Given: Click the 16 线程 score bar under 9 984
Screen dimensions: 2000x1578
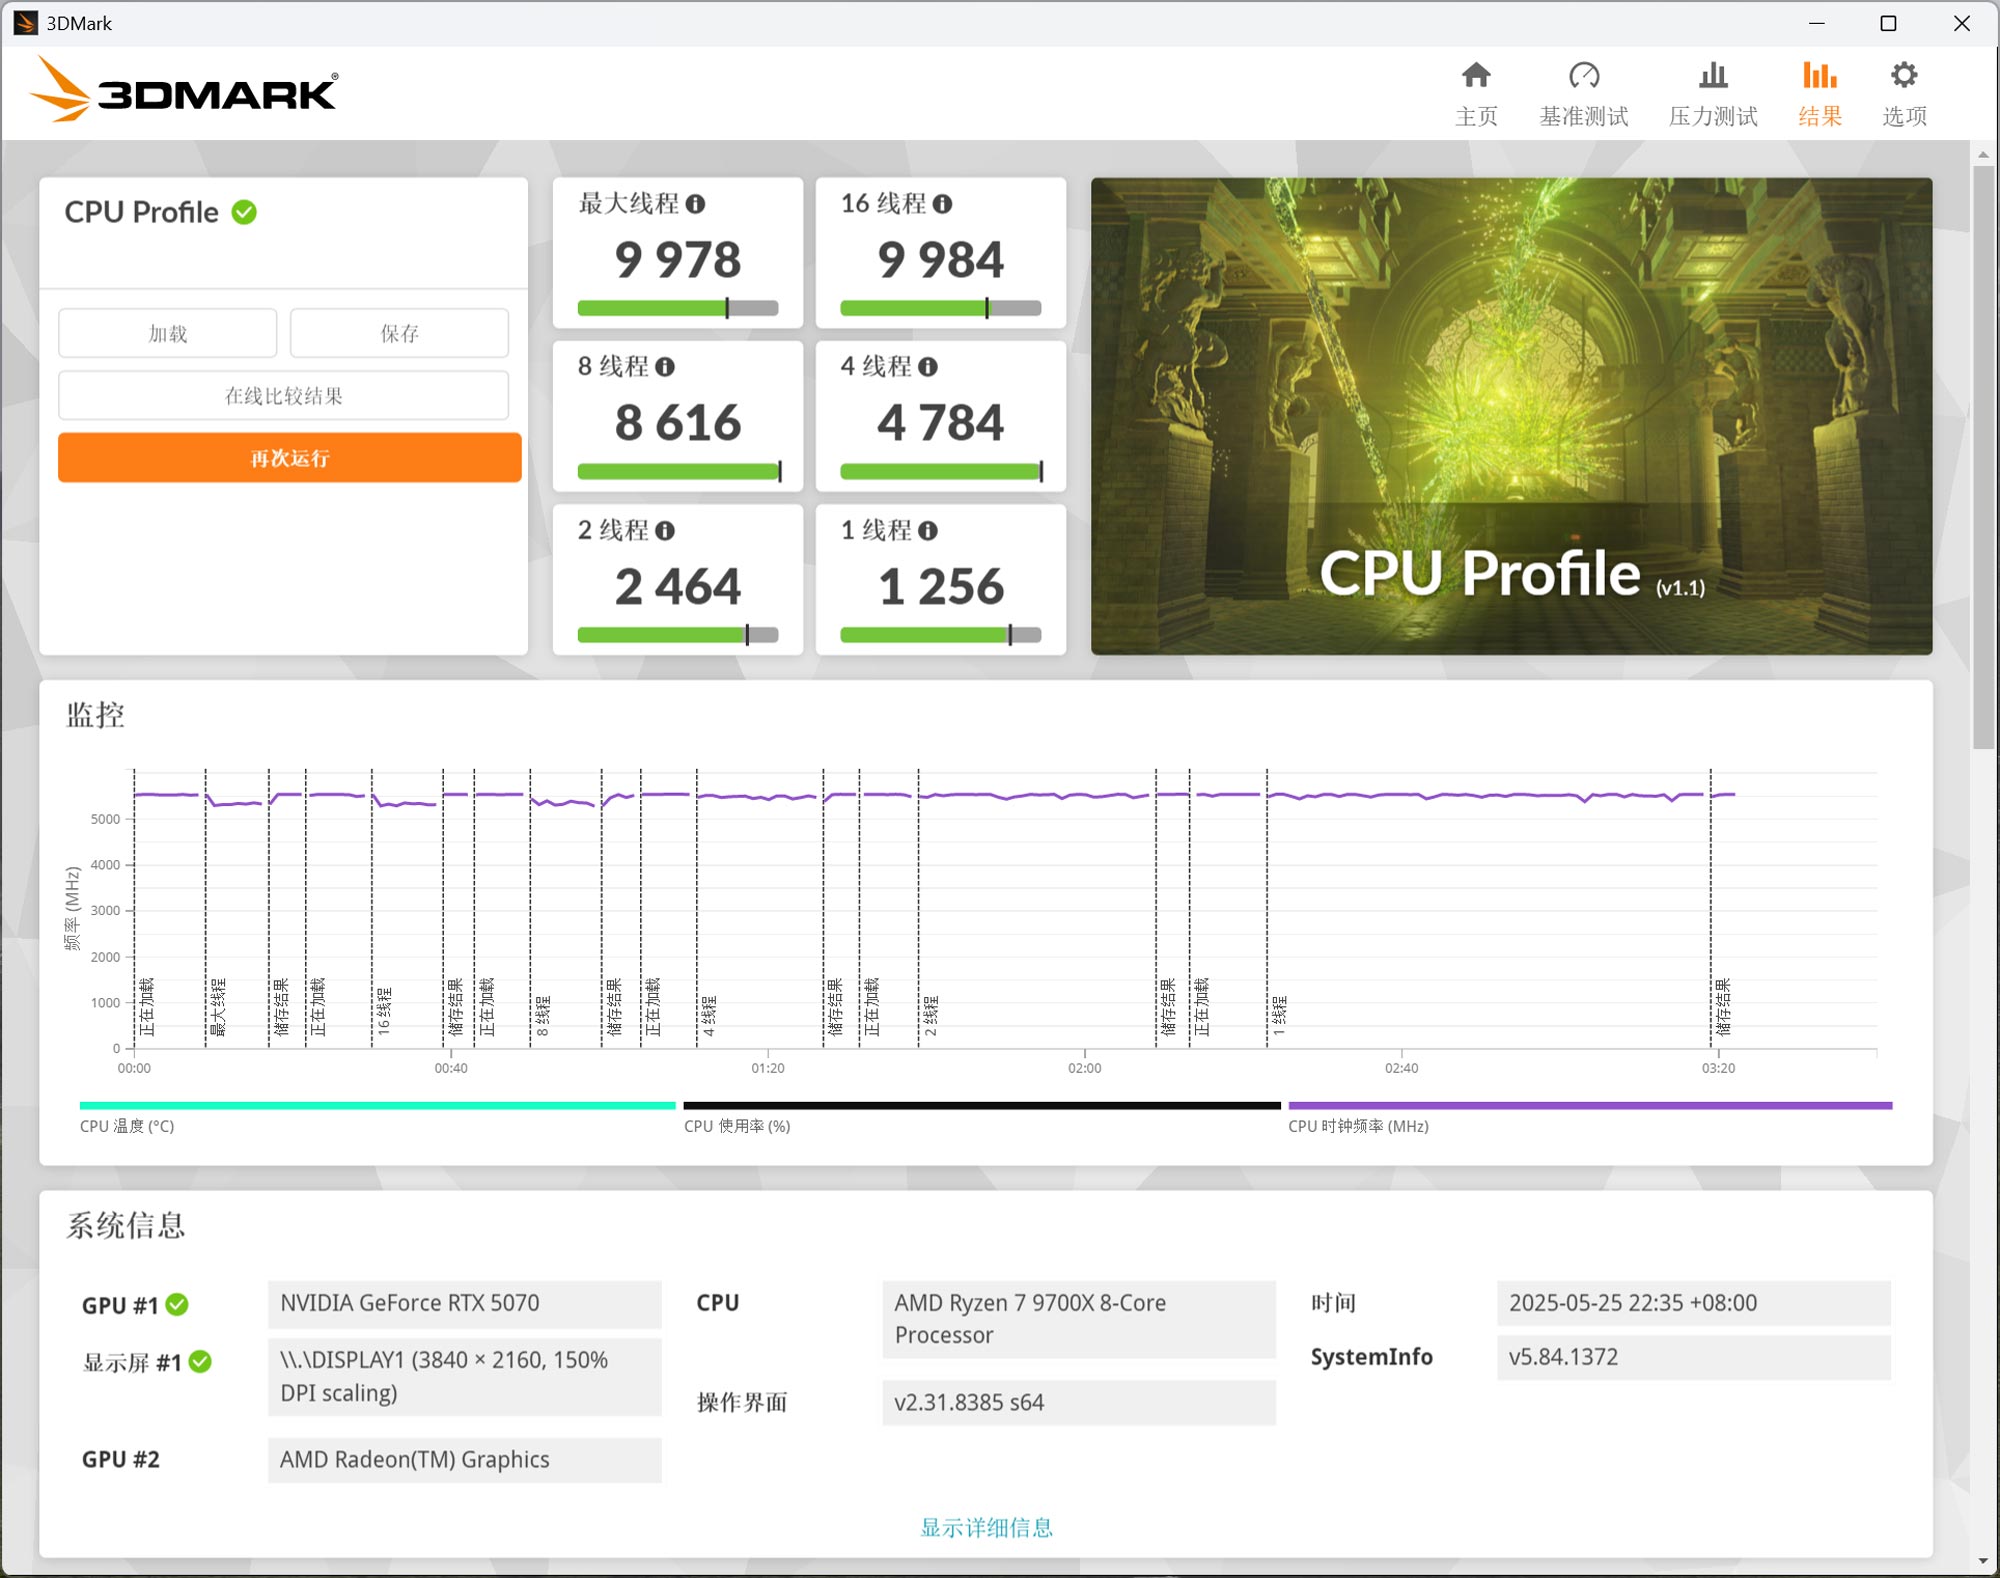Looking at the screenshot, I should [941, 308].
